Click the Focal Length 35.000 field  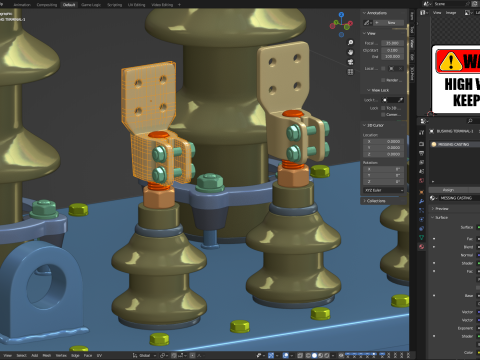tap(392, 43)
